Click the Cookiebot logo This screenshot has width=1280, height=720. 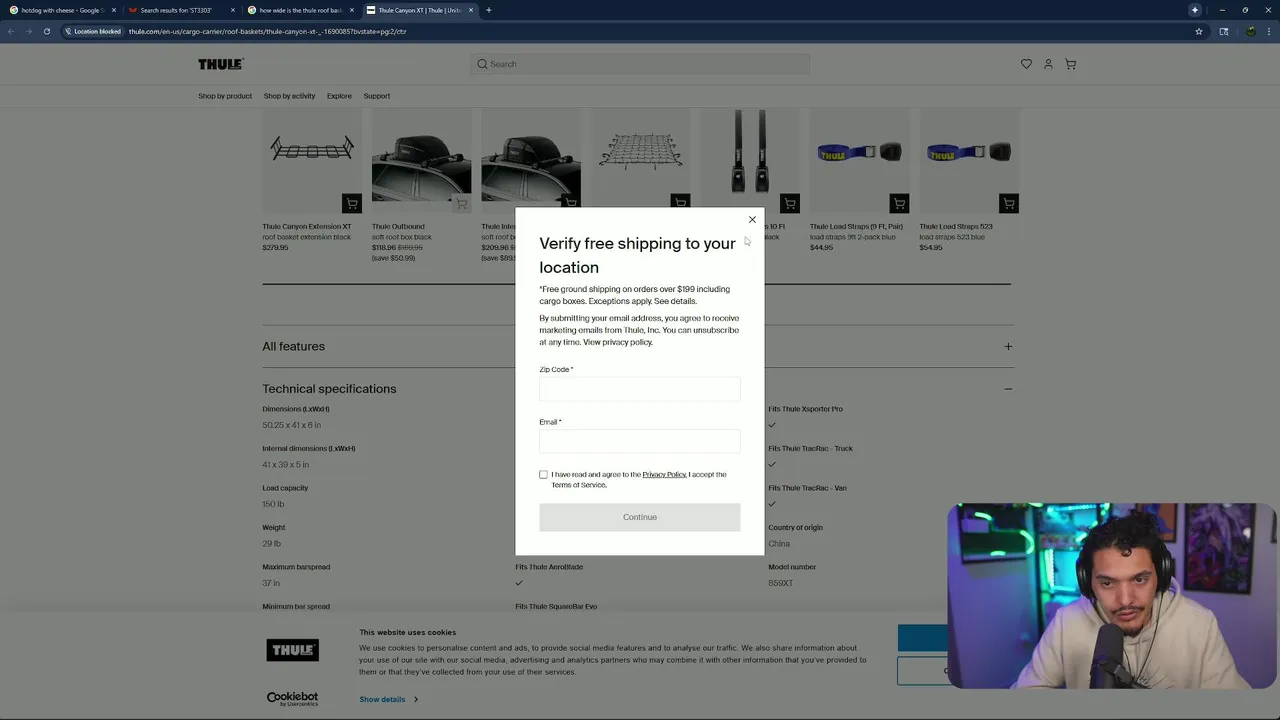292,699
